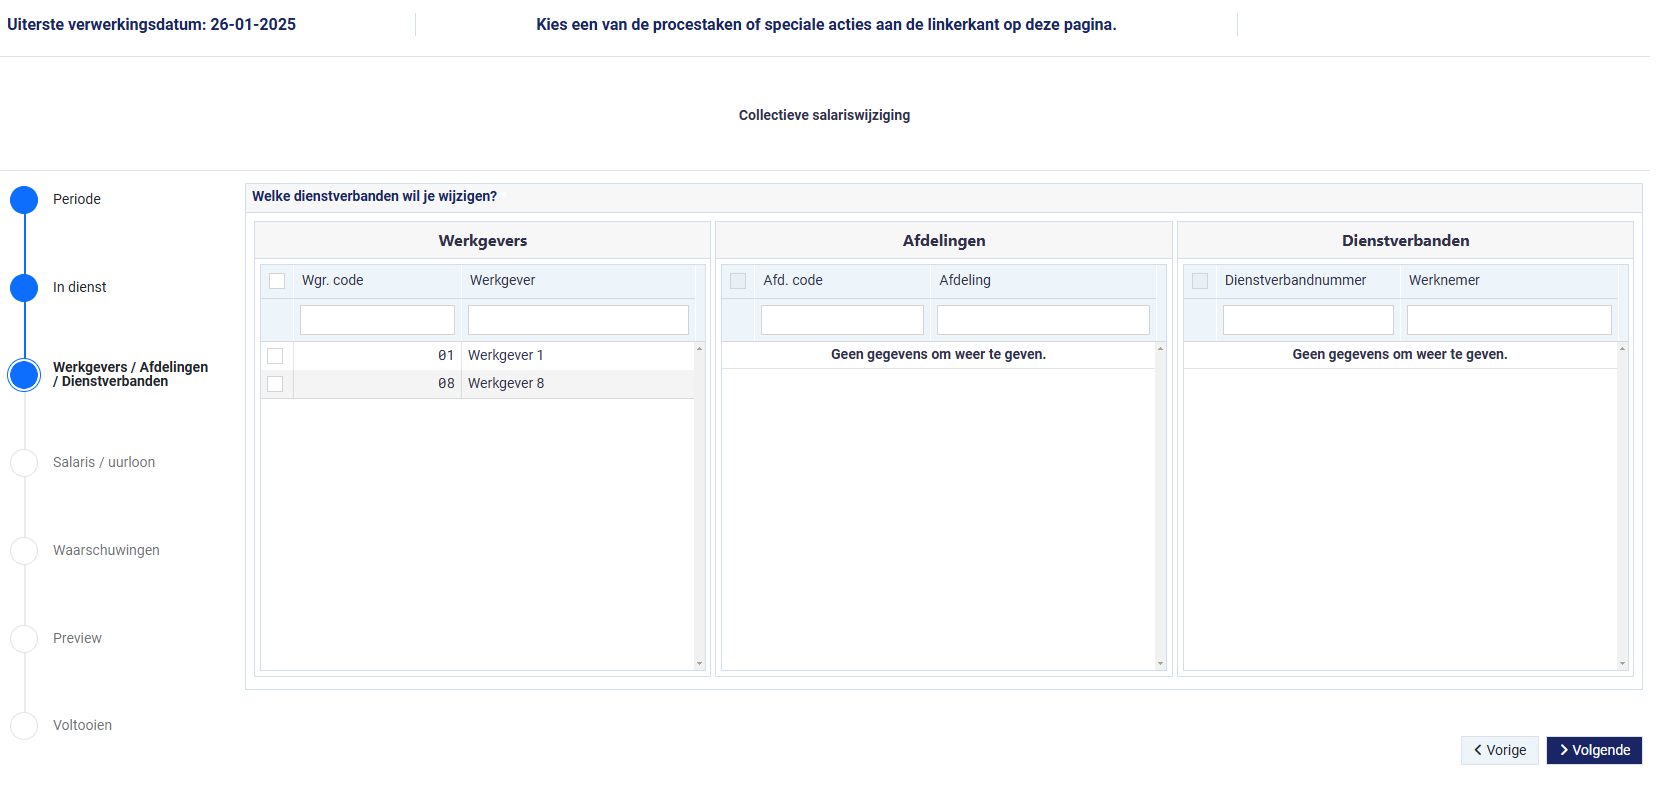Toggle the select-all checkbox in Dienstverbanden header

click(x=1200, y=281)
